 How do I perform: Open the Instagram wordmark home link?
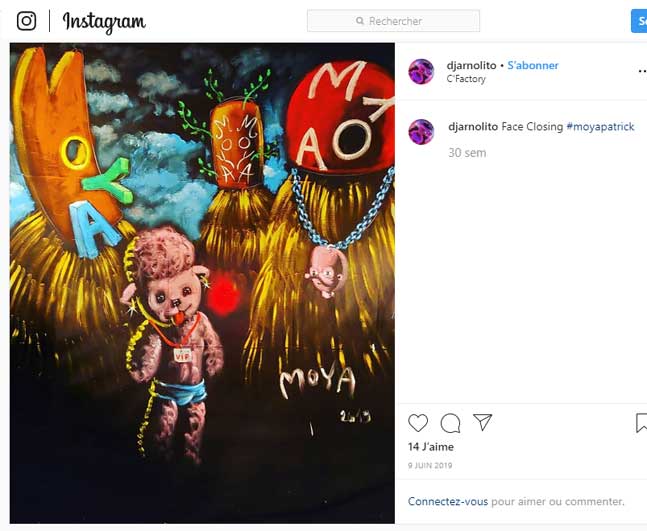tap(104, 21)
